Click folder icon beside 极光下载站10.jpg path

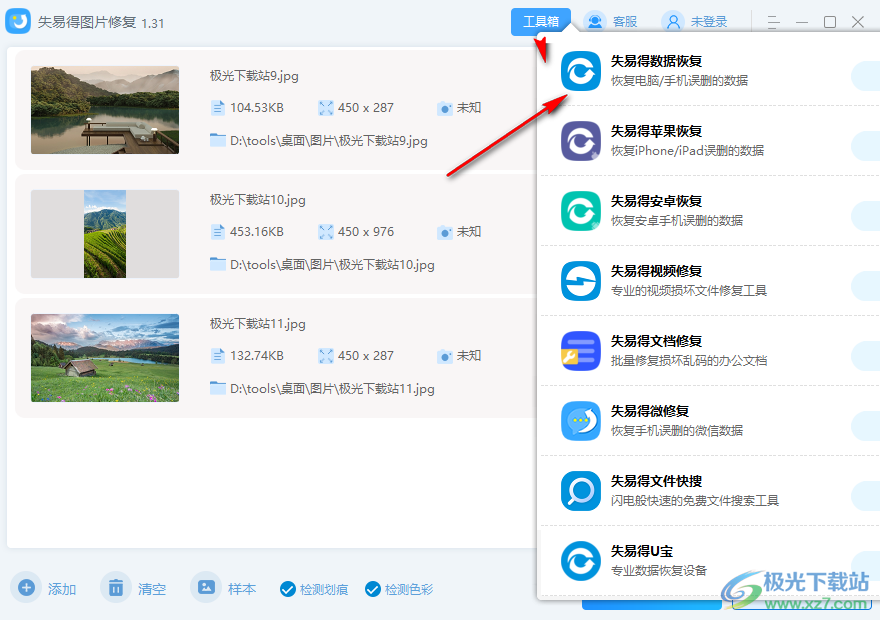218,264
